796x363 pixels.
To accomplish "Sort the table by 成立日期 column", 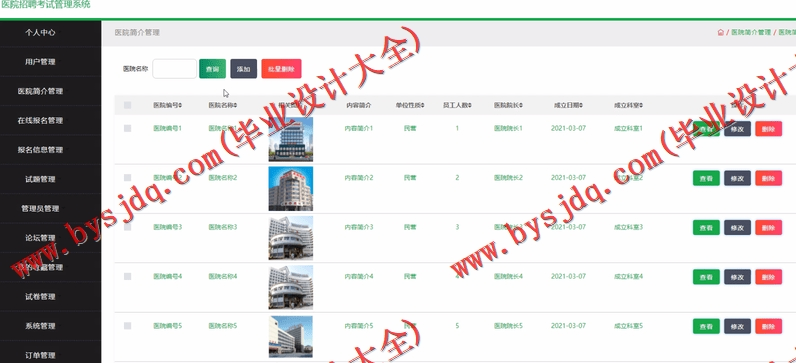I will point(568,106).
